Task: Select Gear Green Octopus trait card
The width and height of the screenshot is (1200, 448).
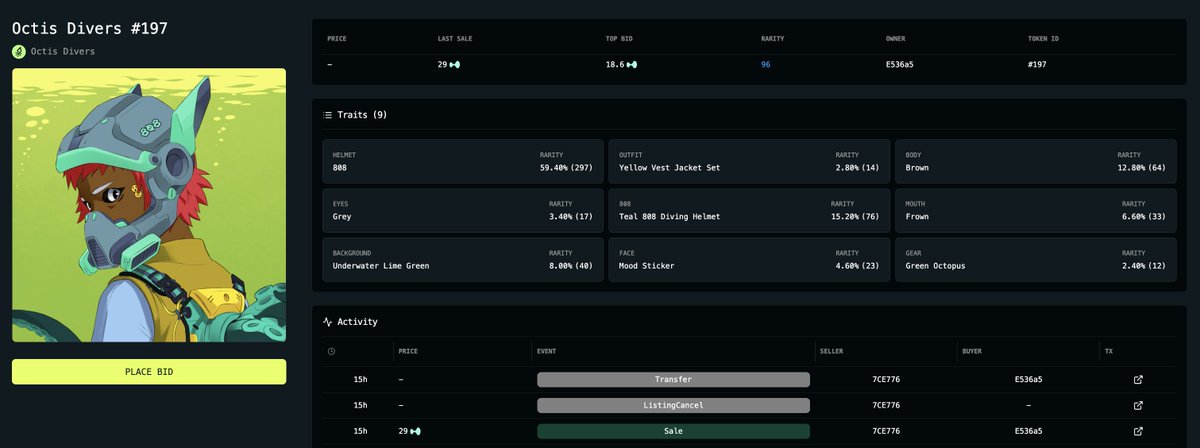Action: tap(1036, 259)
